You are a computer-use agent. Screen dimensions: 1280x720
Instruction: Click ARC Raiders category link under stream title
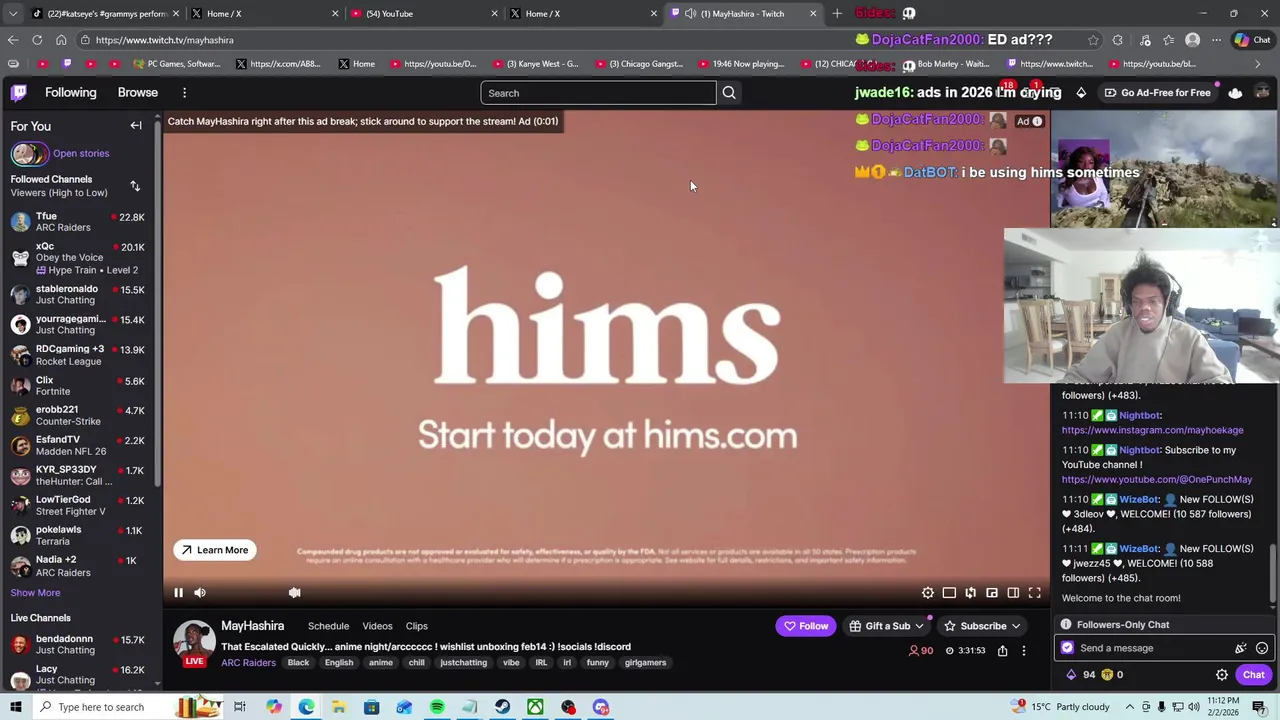pyautogui.click(x=248, y=663)
